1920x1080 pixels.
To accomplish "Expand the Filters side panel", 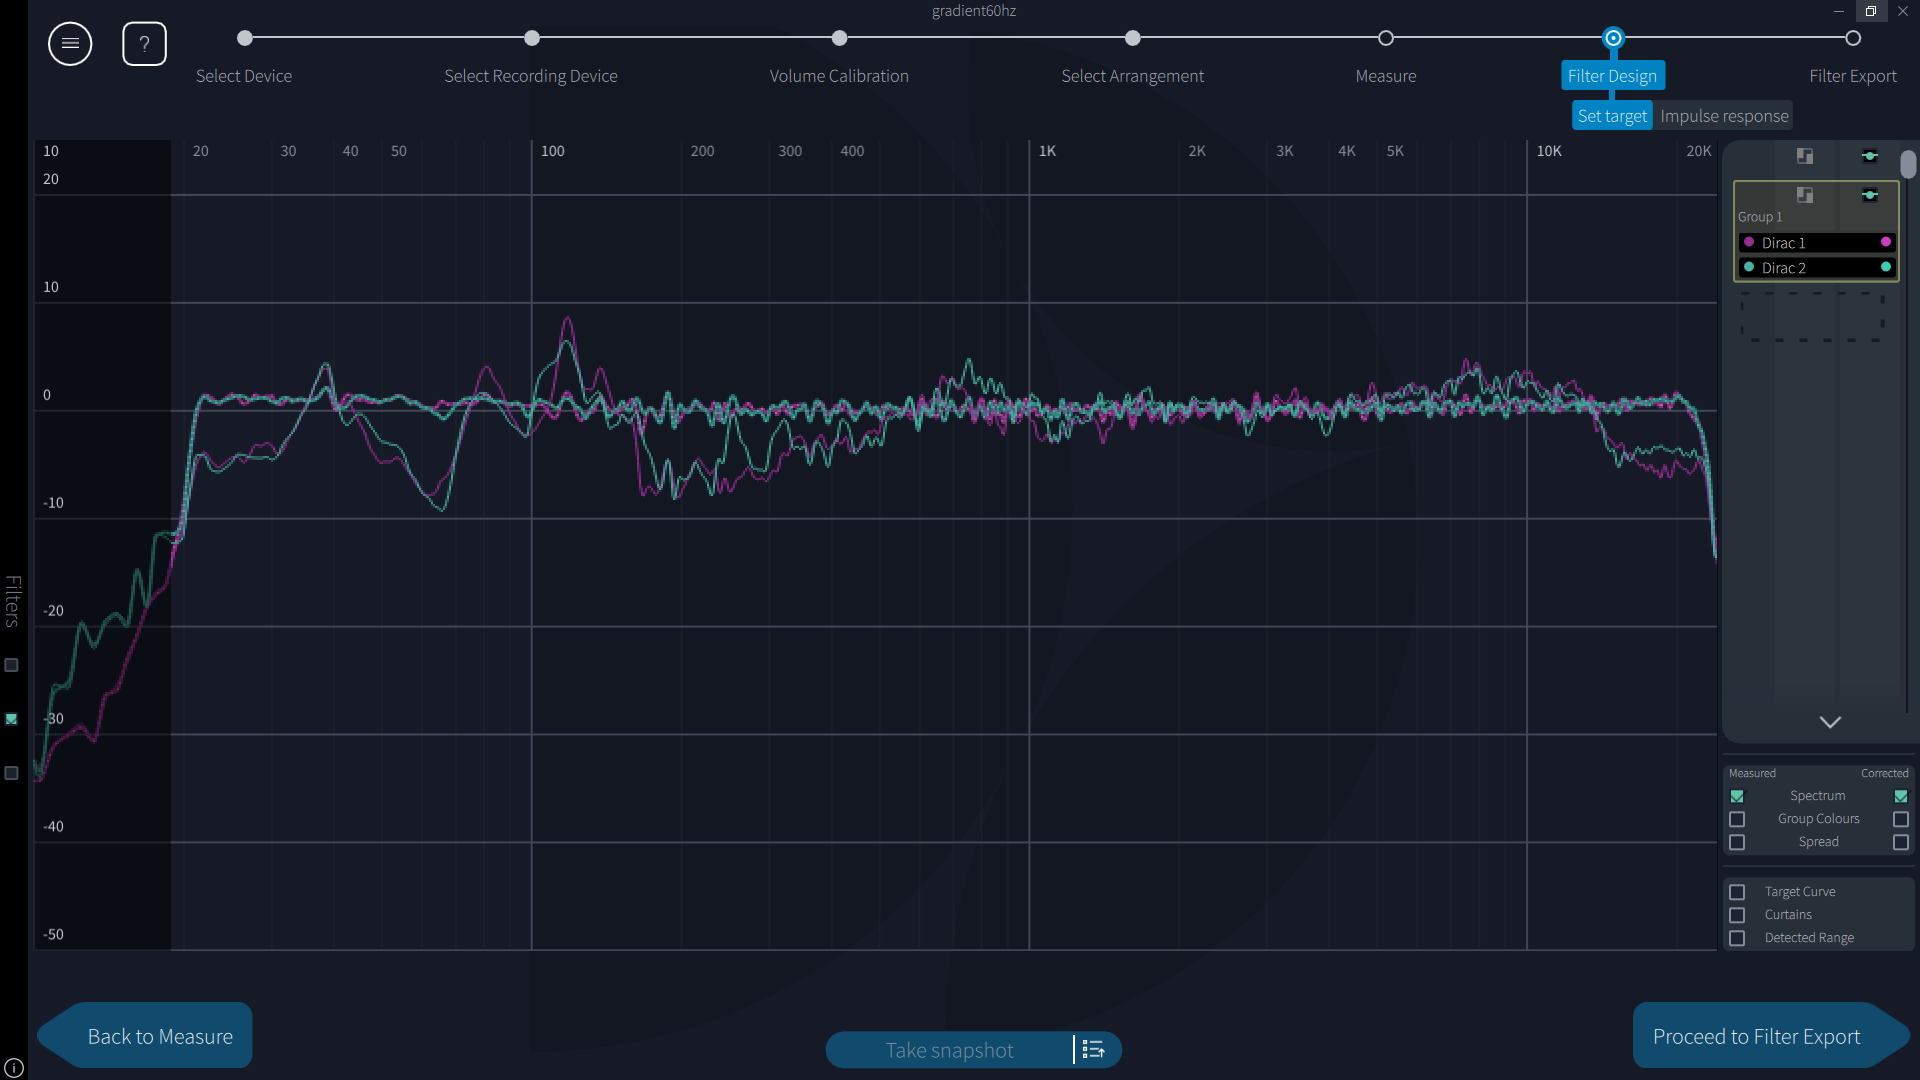I will (x=12, y=600).
